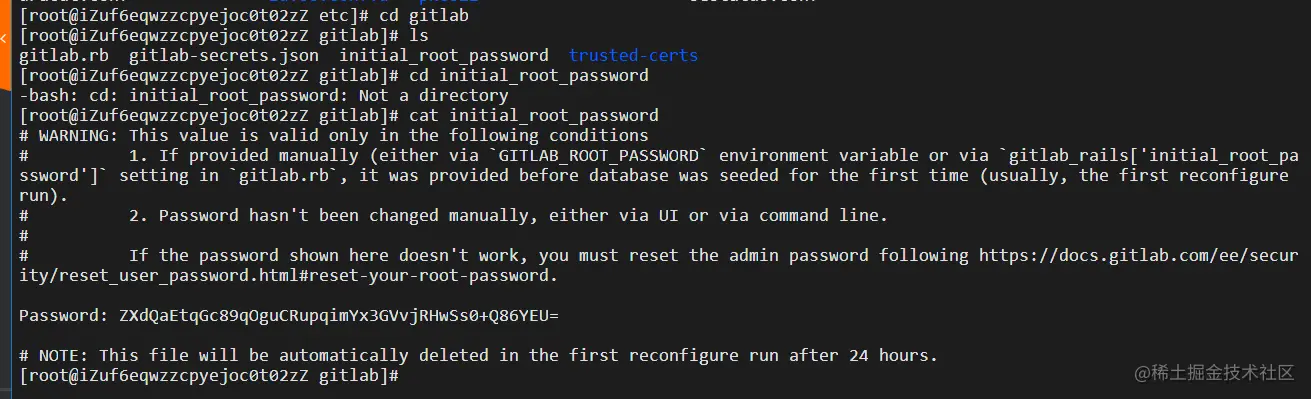The height and width of the screenshot is (399, 1311).
Task: Click the '# NOTE' auto-delete line
Action: click(478, 356)
